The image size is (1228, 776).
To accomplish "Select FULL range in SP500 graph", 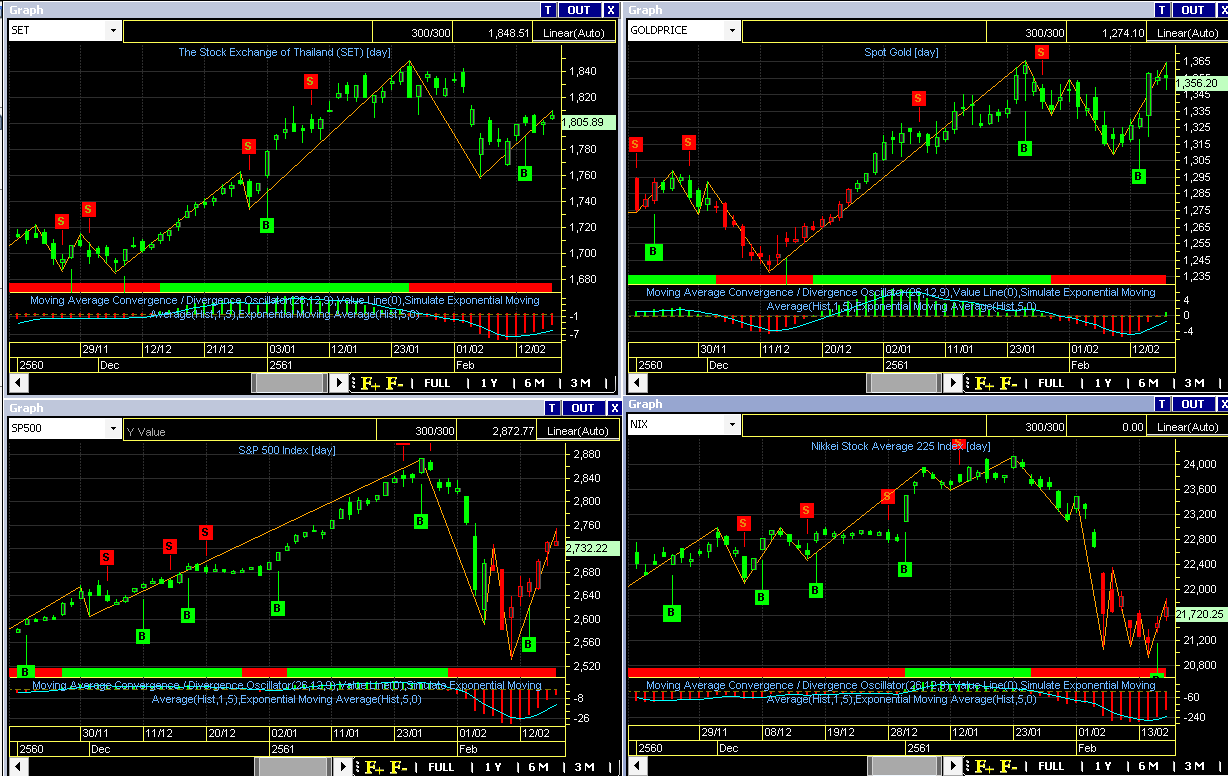I will [441, 768].
